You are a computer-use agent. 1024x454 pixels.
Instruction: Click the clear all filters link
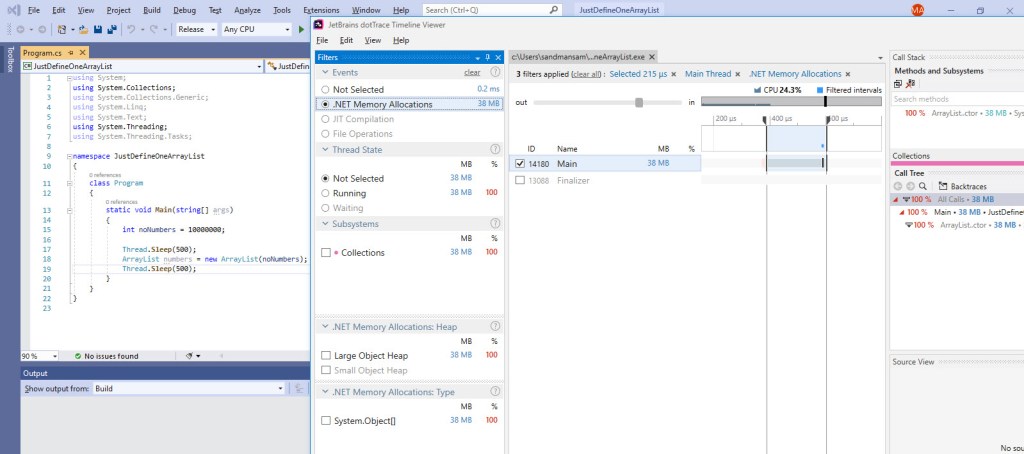(586, 74)
